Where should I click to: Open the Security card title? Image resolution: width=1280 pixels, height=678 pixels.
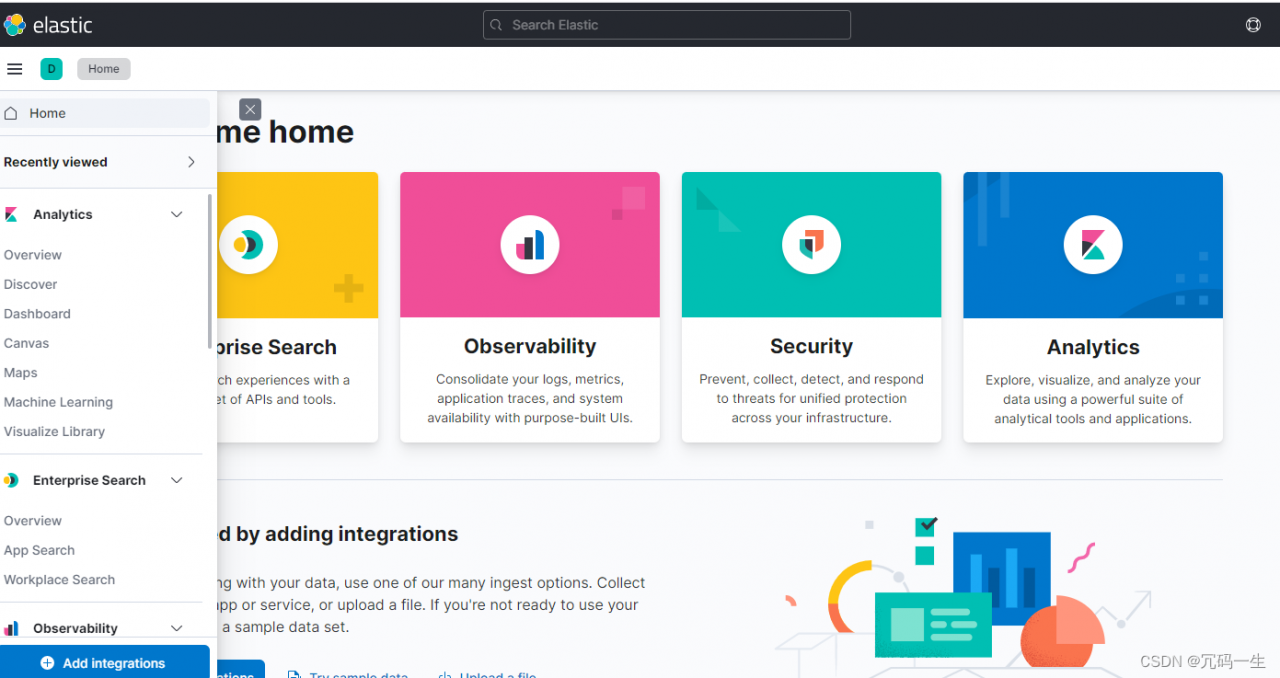coord(811,346)
